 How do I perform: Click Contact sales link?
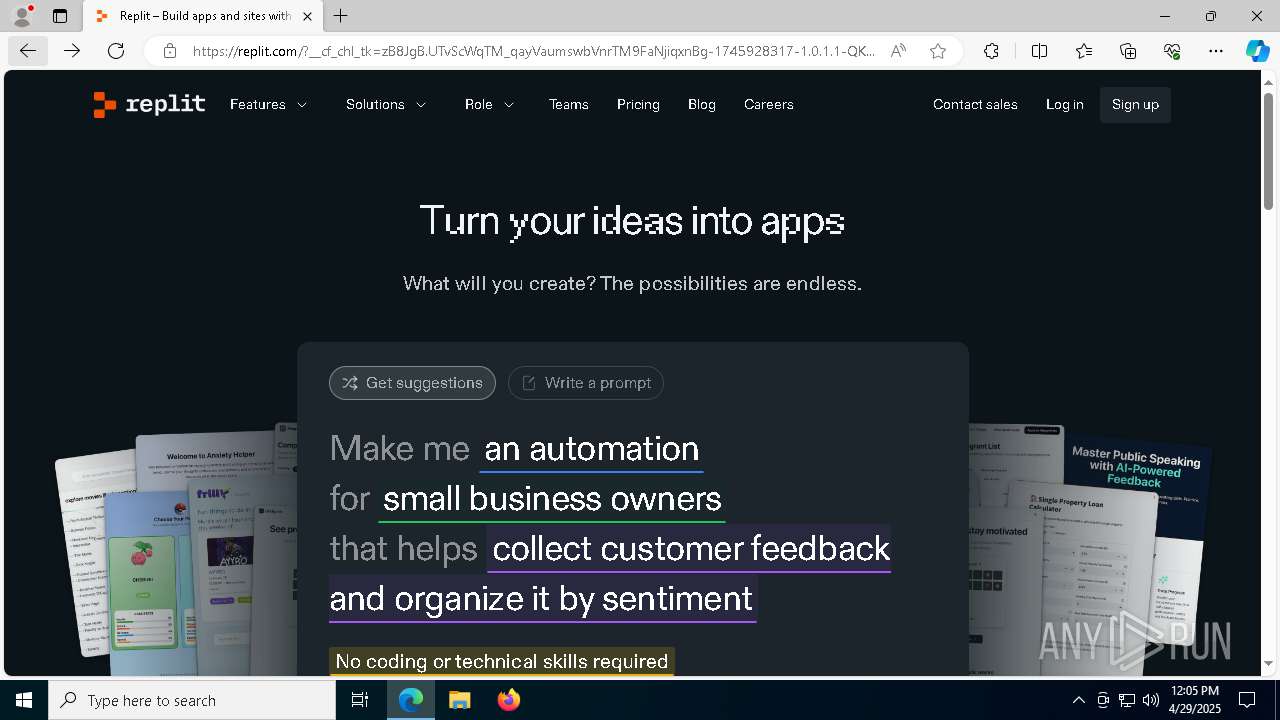(975, 104)
